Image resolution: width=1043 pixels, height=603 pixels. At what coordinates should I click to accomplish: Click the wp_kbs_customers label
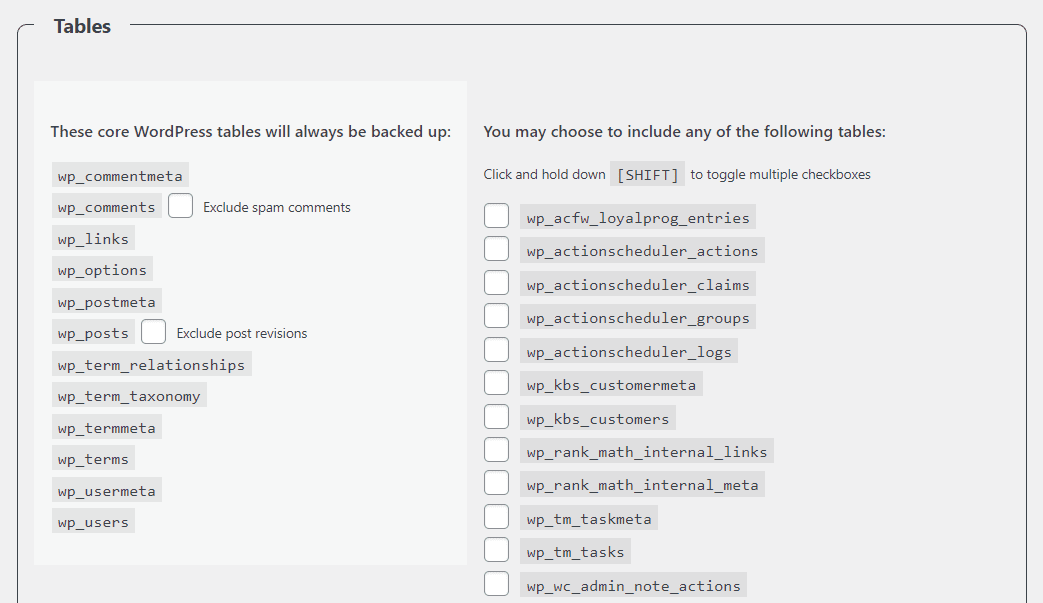598,419
